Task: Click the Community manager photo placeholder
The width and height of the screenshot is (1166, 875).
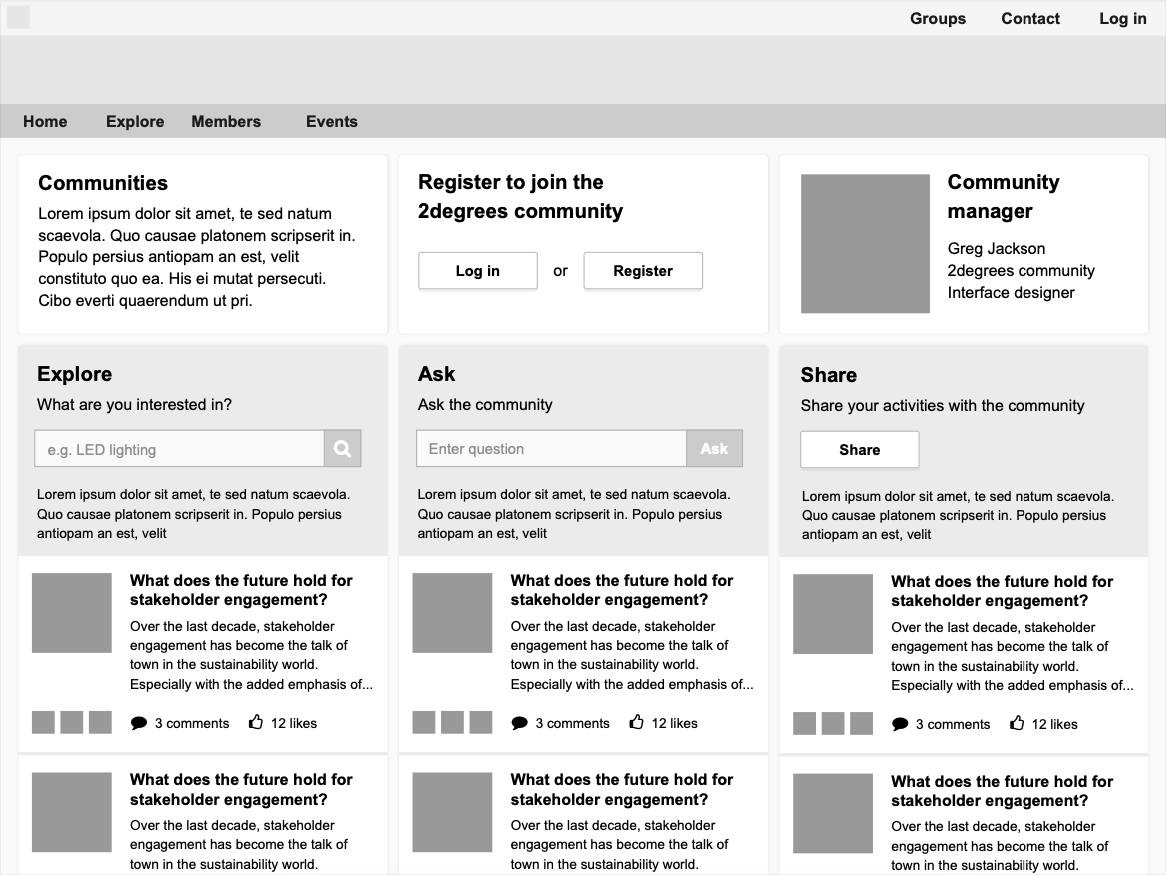Action: (x=865, y=243)
